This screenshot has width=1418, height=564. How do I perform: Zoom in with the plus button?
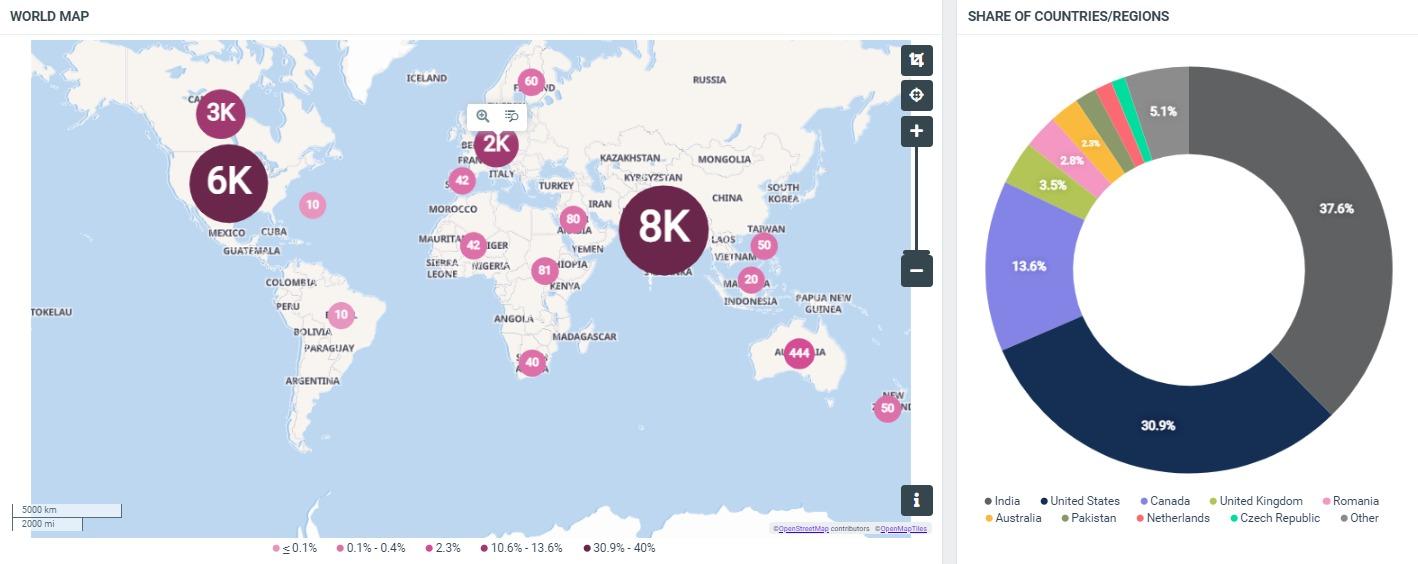coord(916,131)
